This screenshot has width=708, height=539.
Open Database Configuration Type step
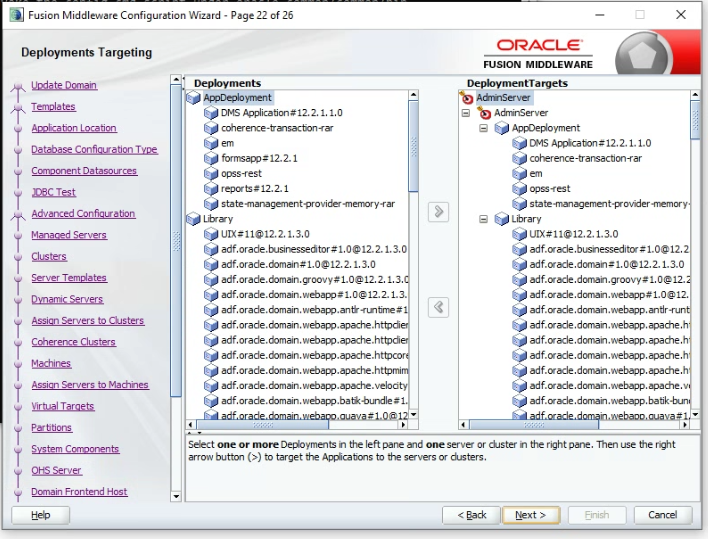(94, 149)
